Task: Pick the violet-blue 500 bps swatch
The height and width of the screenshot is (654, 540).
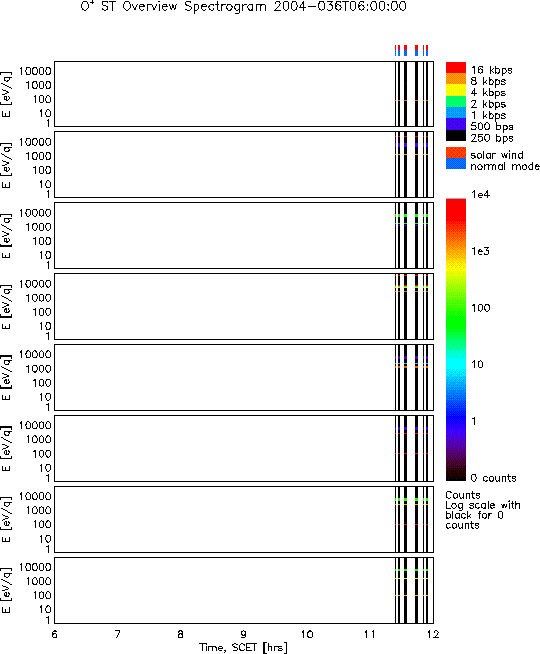Action: 456,124
